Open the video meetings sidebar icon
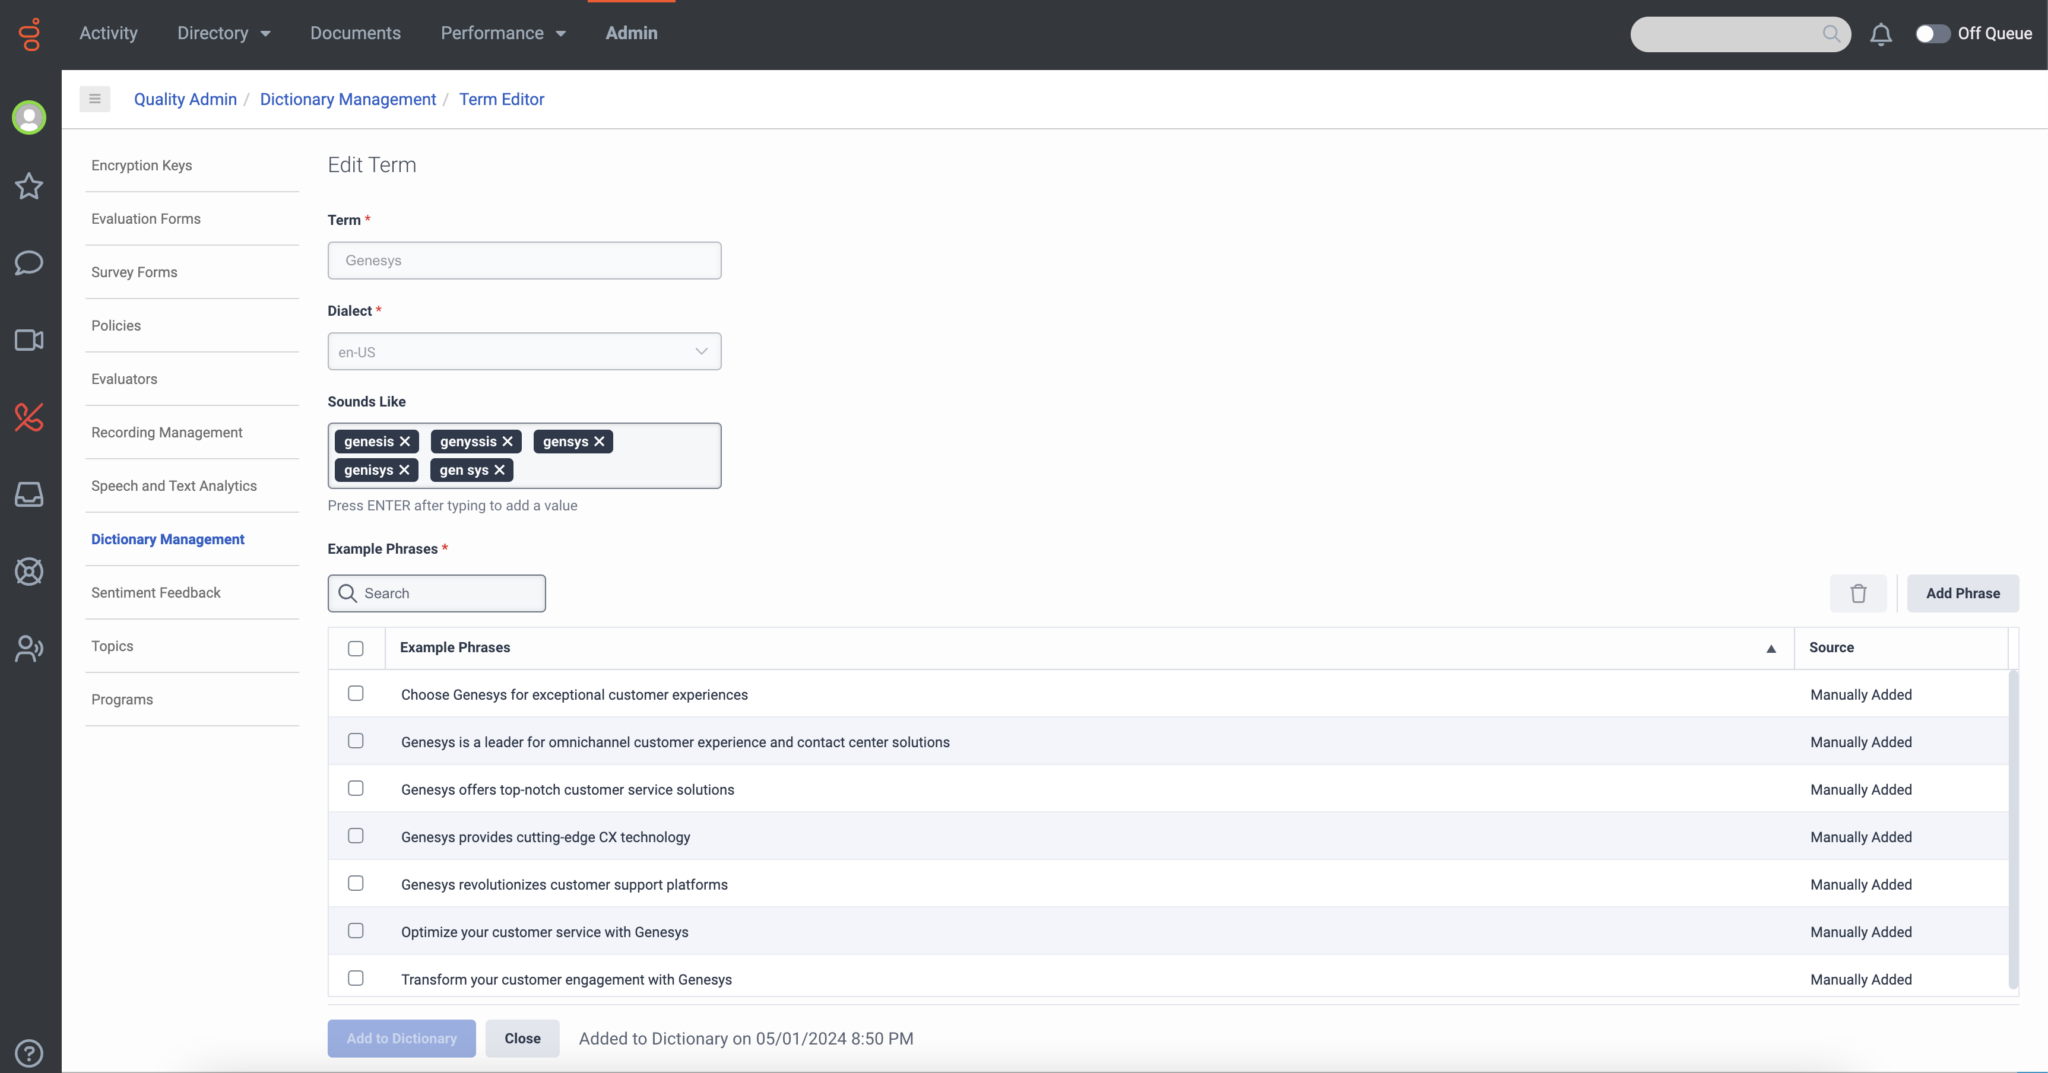Image resolution: width=2048 pixels, height=1073 pixels. coord(29,340)
